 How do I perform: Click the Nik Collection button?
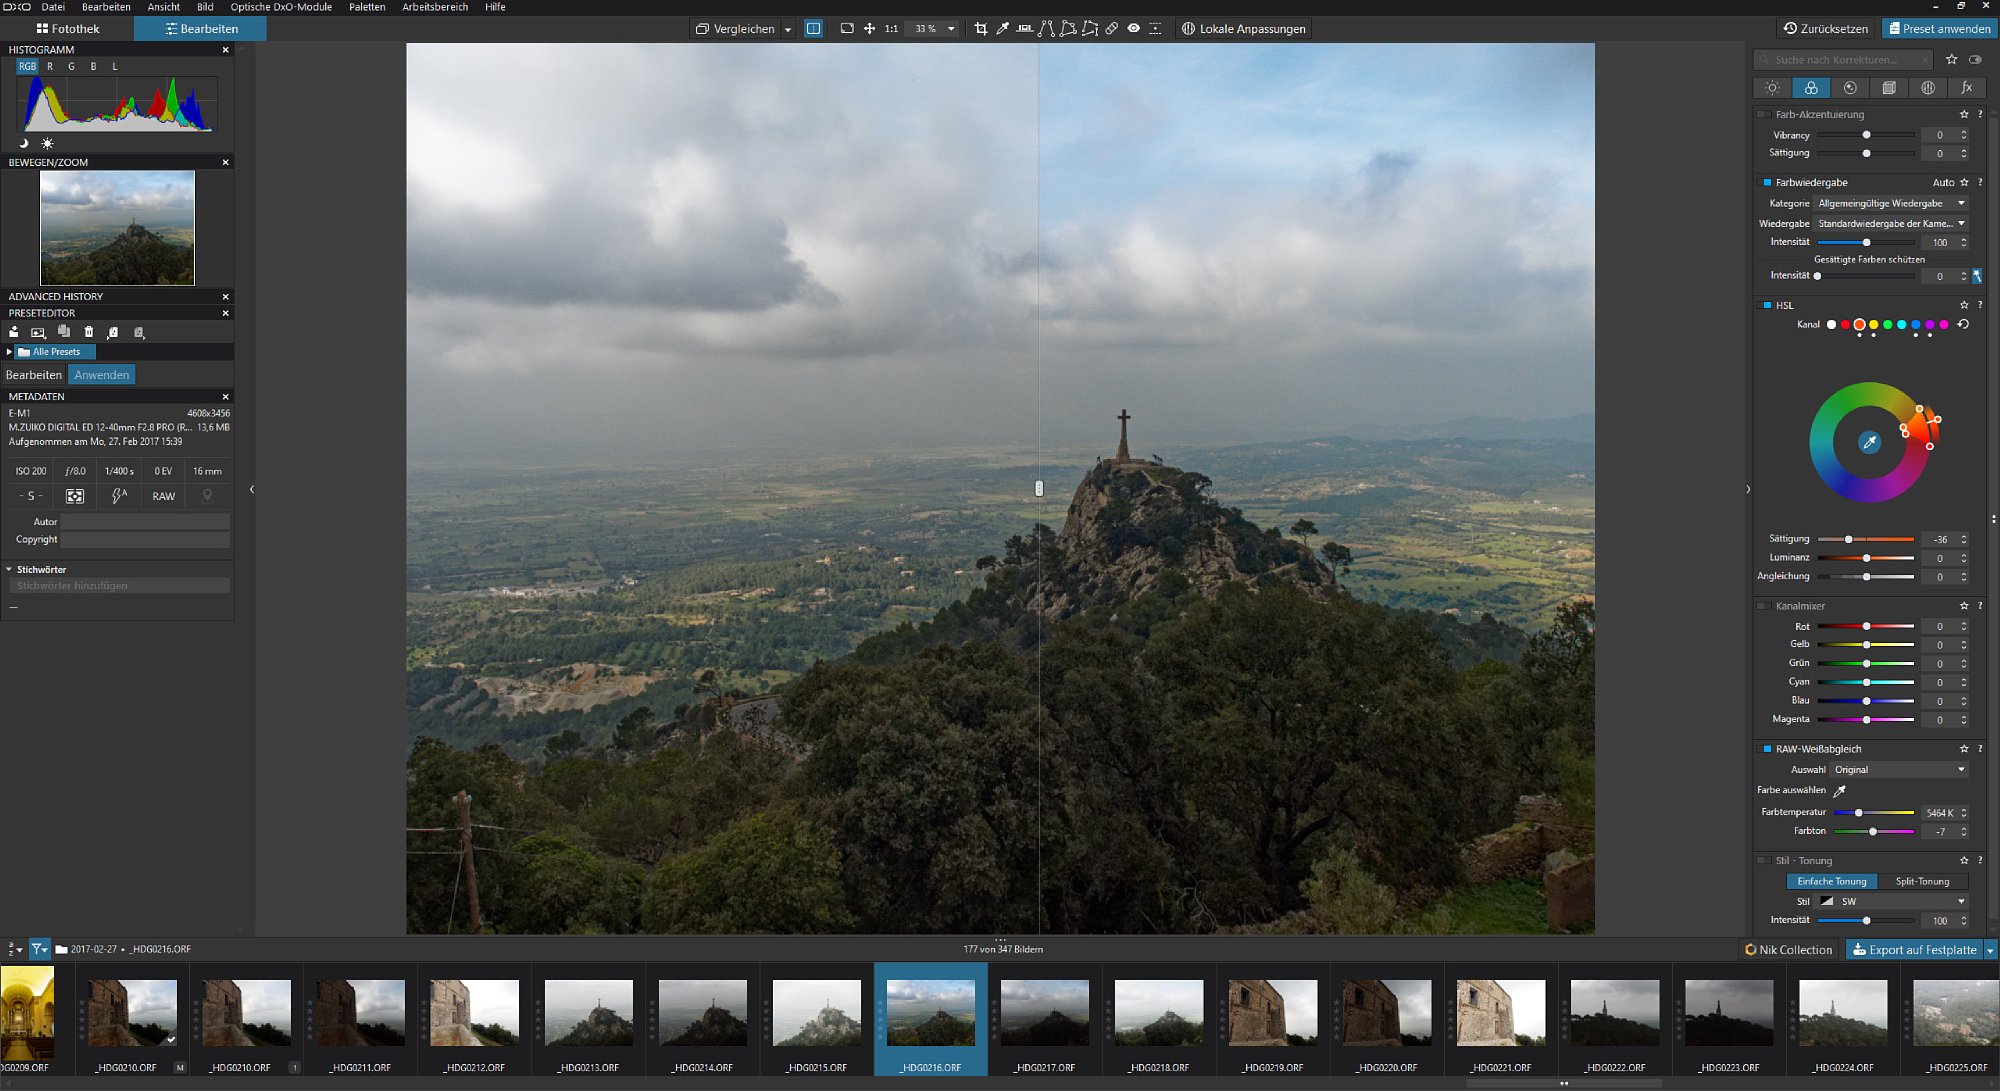[x=1789, y=950]
